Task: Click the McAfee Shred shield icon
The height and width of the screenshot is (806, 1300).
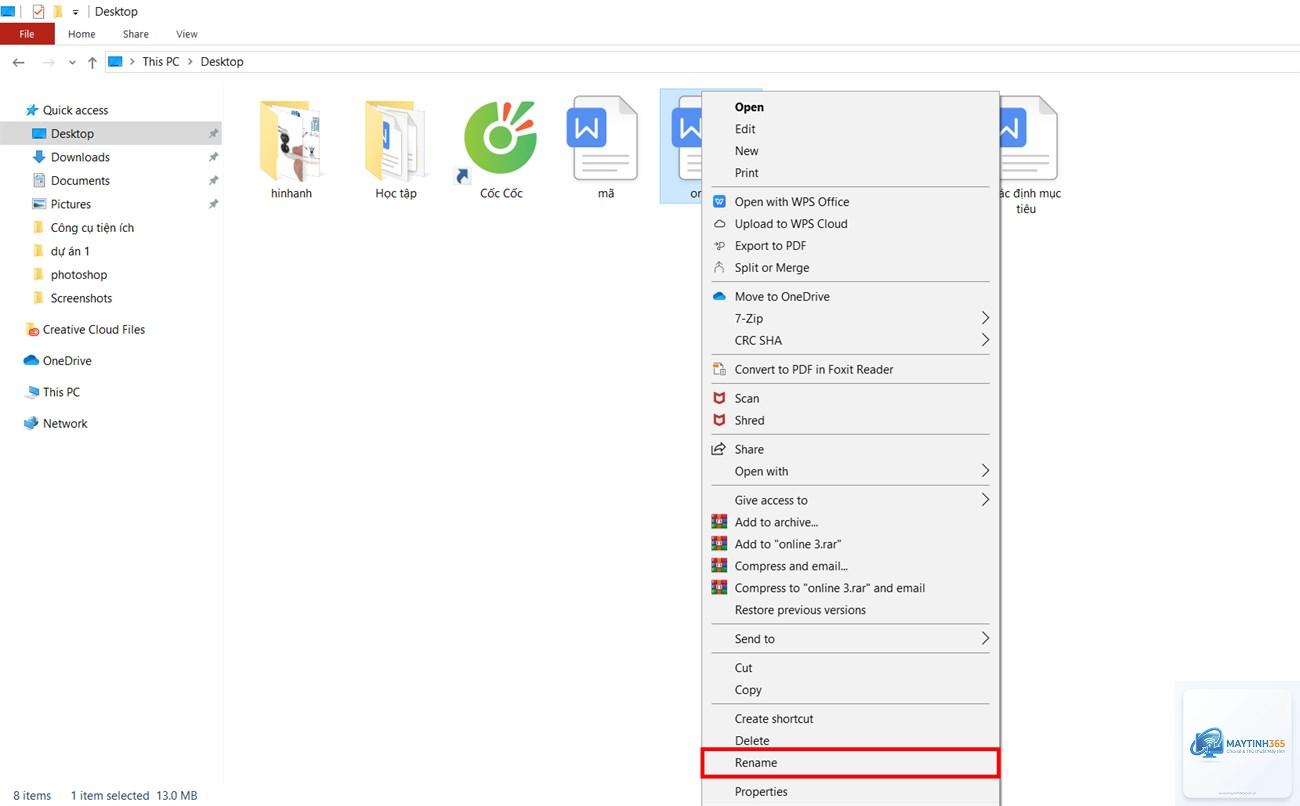Action: coord(719,420)
